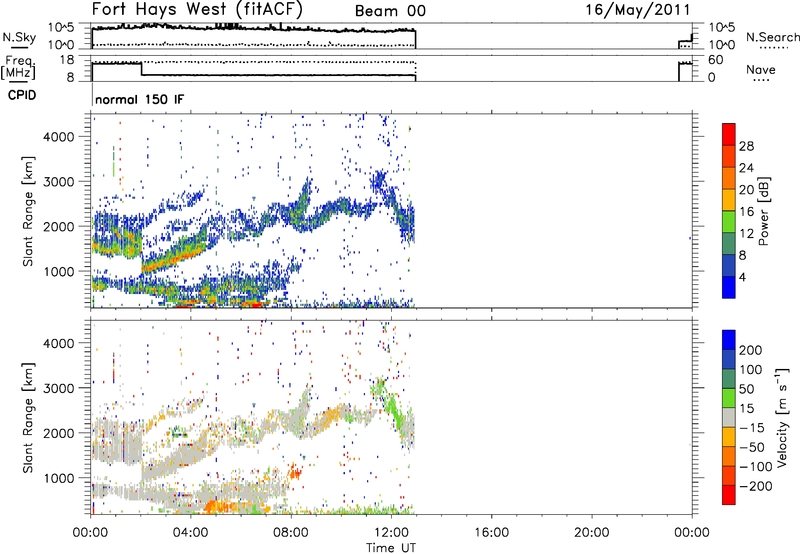Screen dimensions: 800x554
Task: Click '4000' on the power panel range axis
Action: [x=58, y=137]
